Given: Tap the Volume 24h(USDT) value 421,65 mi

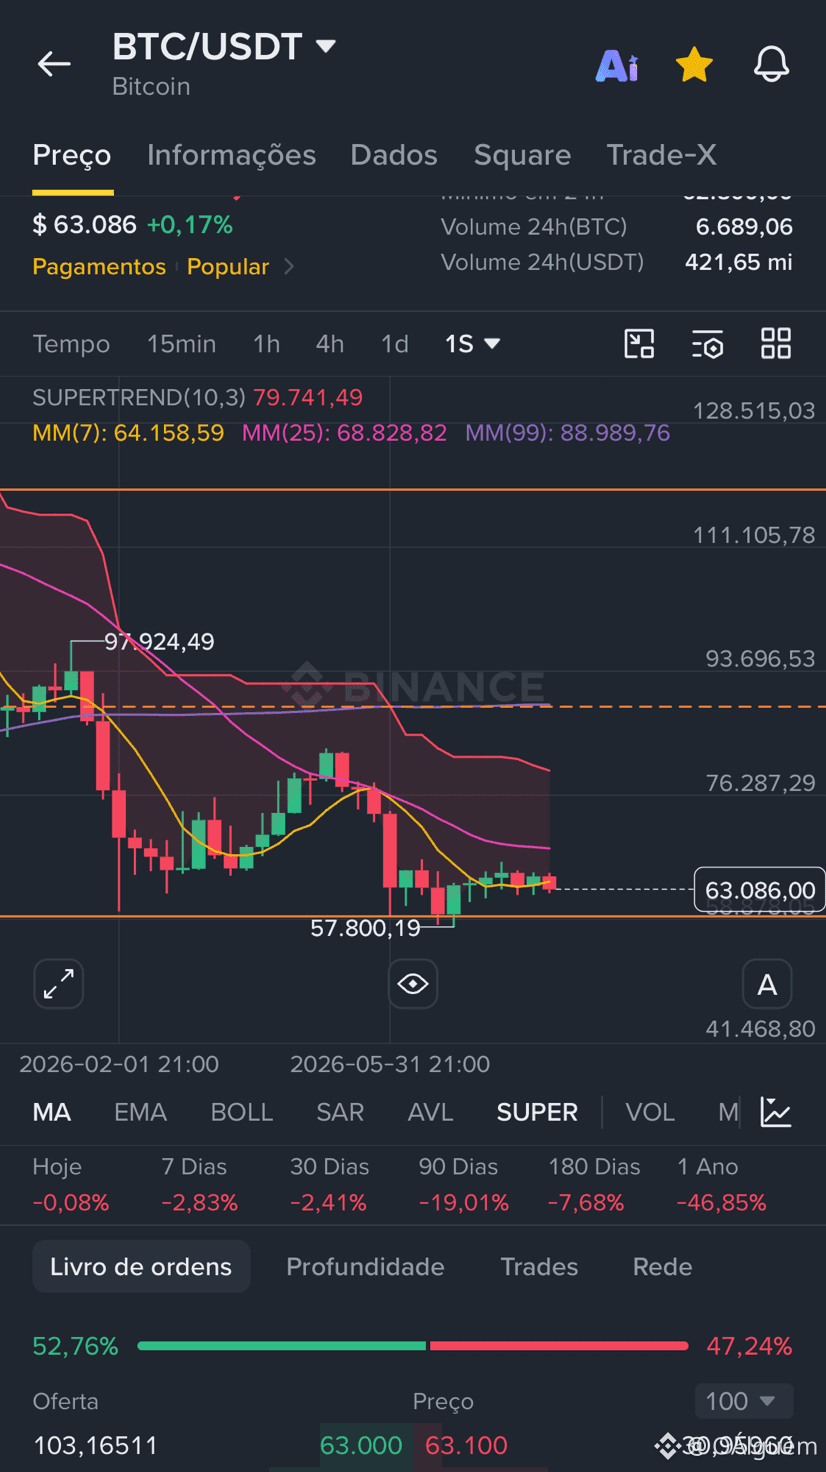Looking at the screenshot, I should 739,262.
